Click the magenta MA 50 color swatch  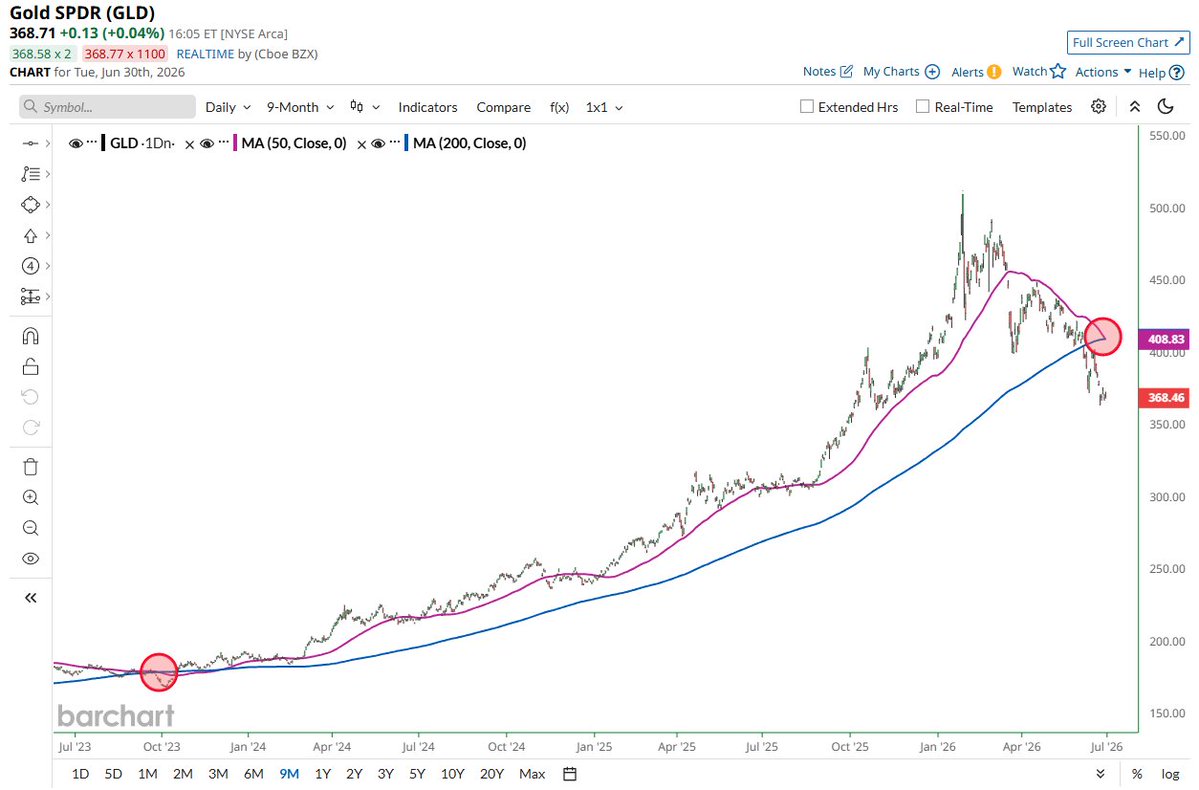(235, 143)
